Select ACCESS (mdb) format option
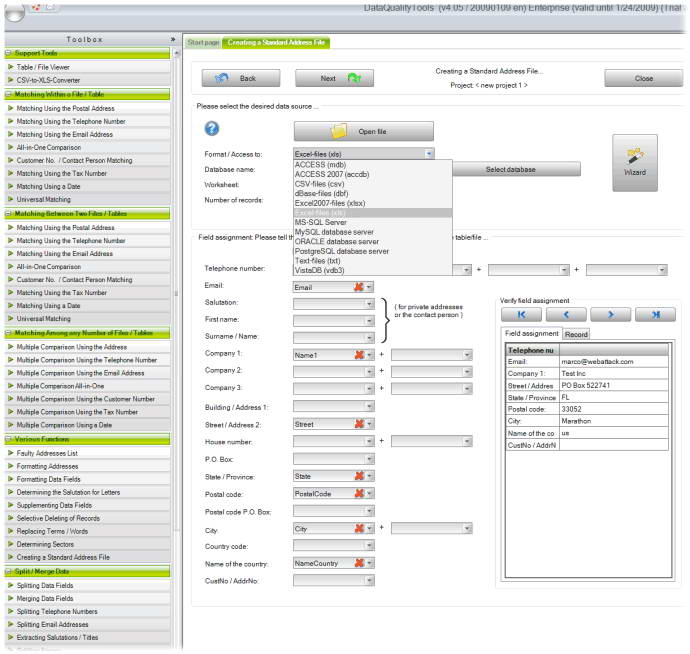This screenshot has height=654, width=690. 372,165
